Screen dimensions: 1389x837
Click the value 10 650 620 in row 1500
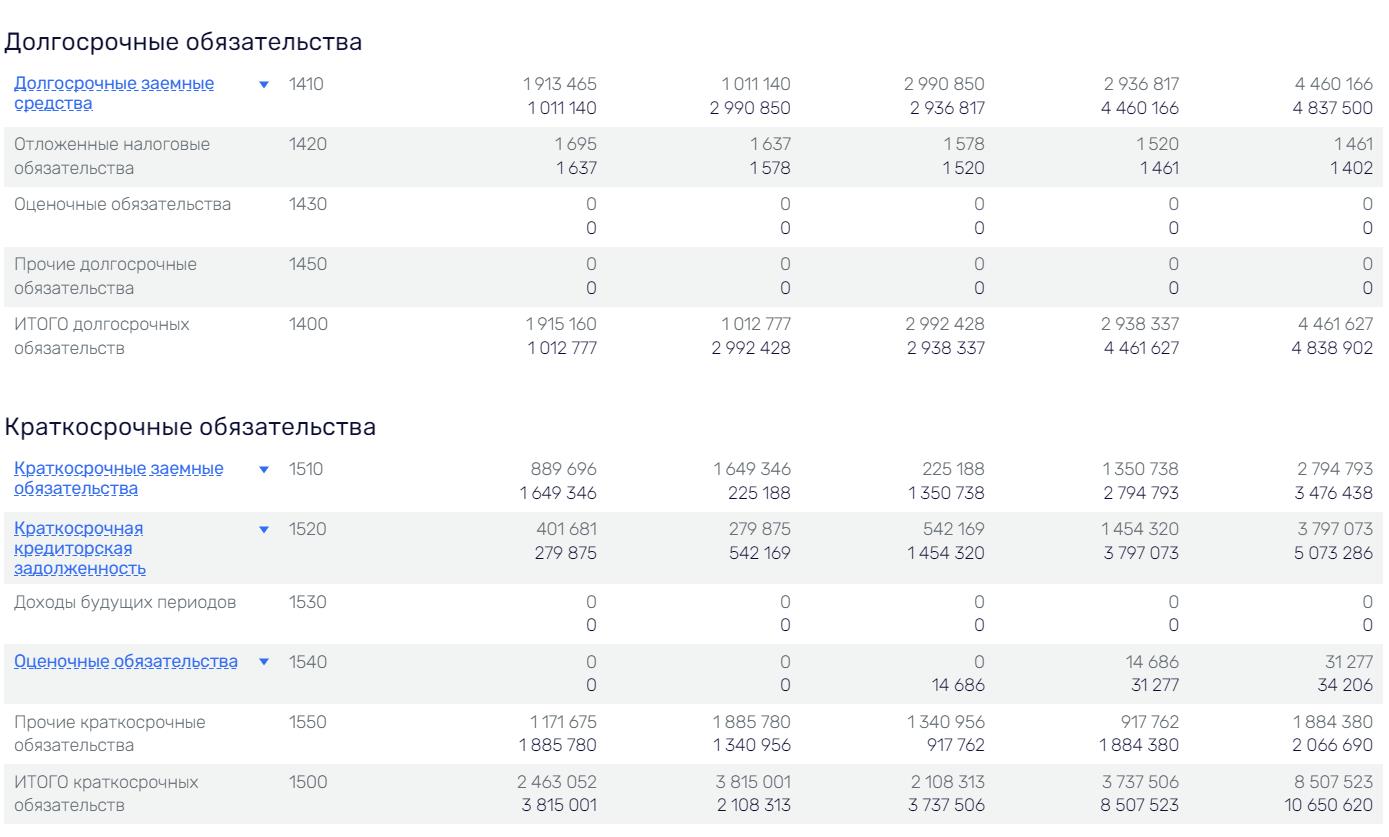click(x=1327, y=803)
